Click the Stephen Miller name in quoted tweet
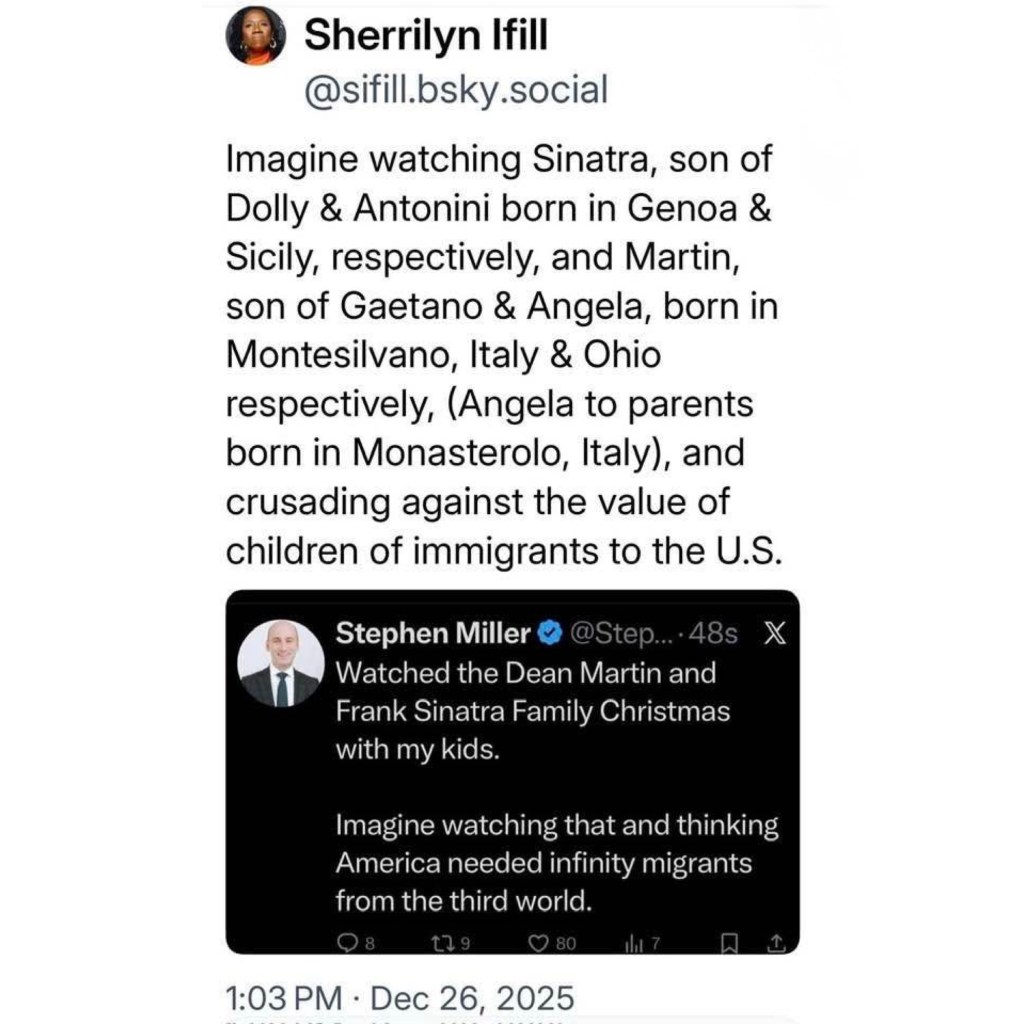Image resolution: width=1024 pixels, height=1024 pixels. 433,633
